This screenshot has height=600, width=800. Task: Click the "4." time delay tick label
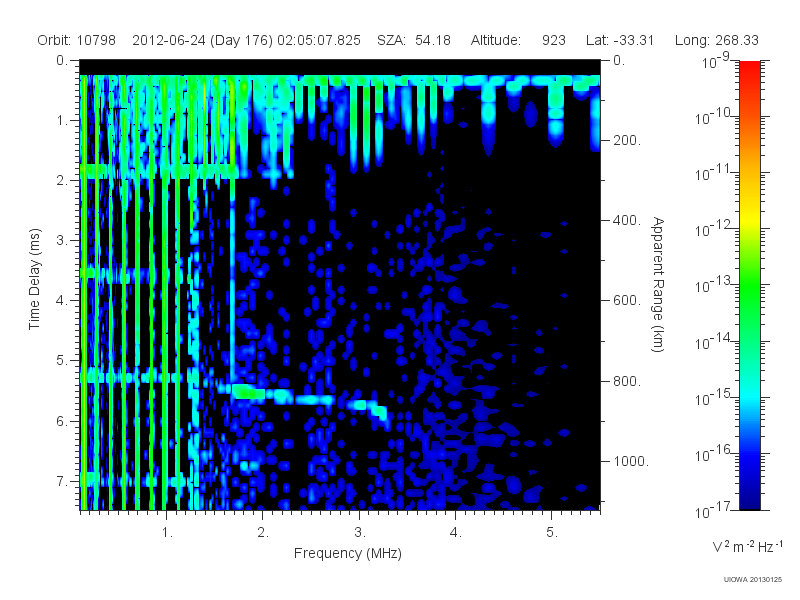62,301
